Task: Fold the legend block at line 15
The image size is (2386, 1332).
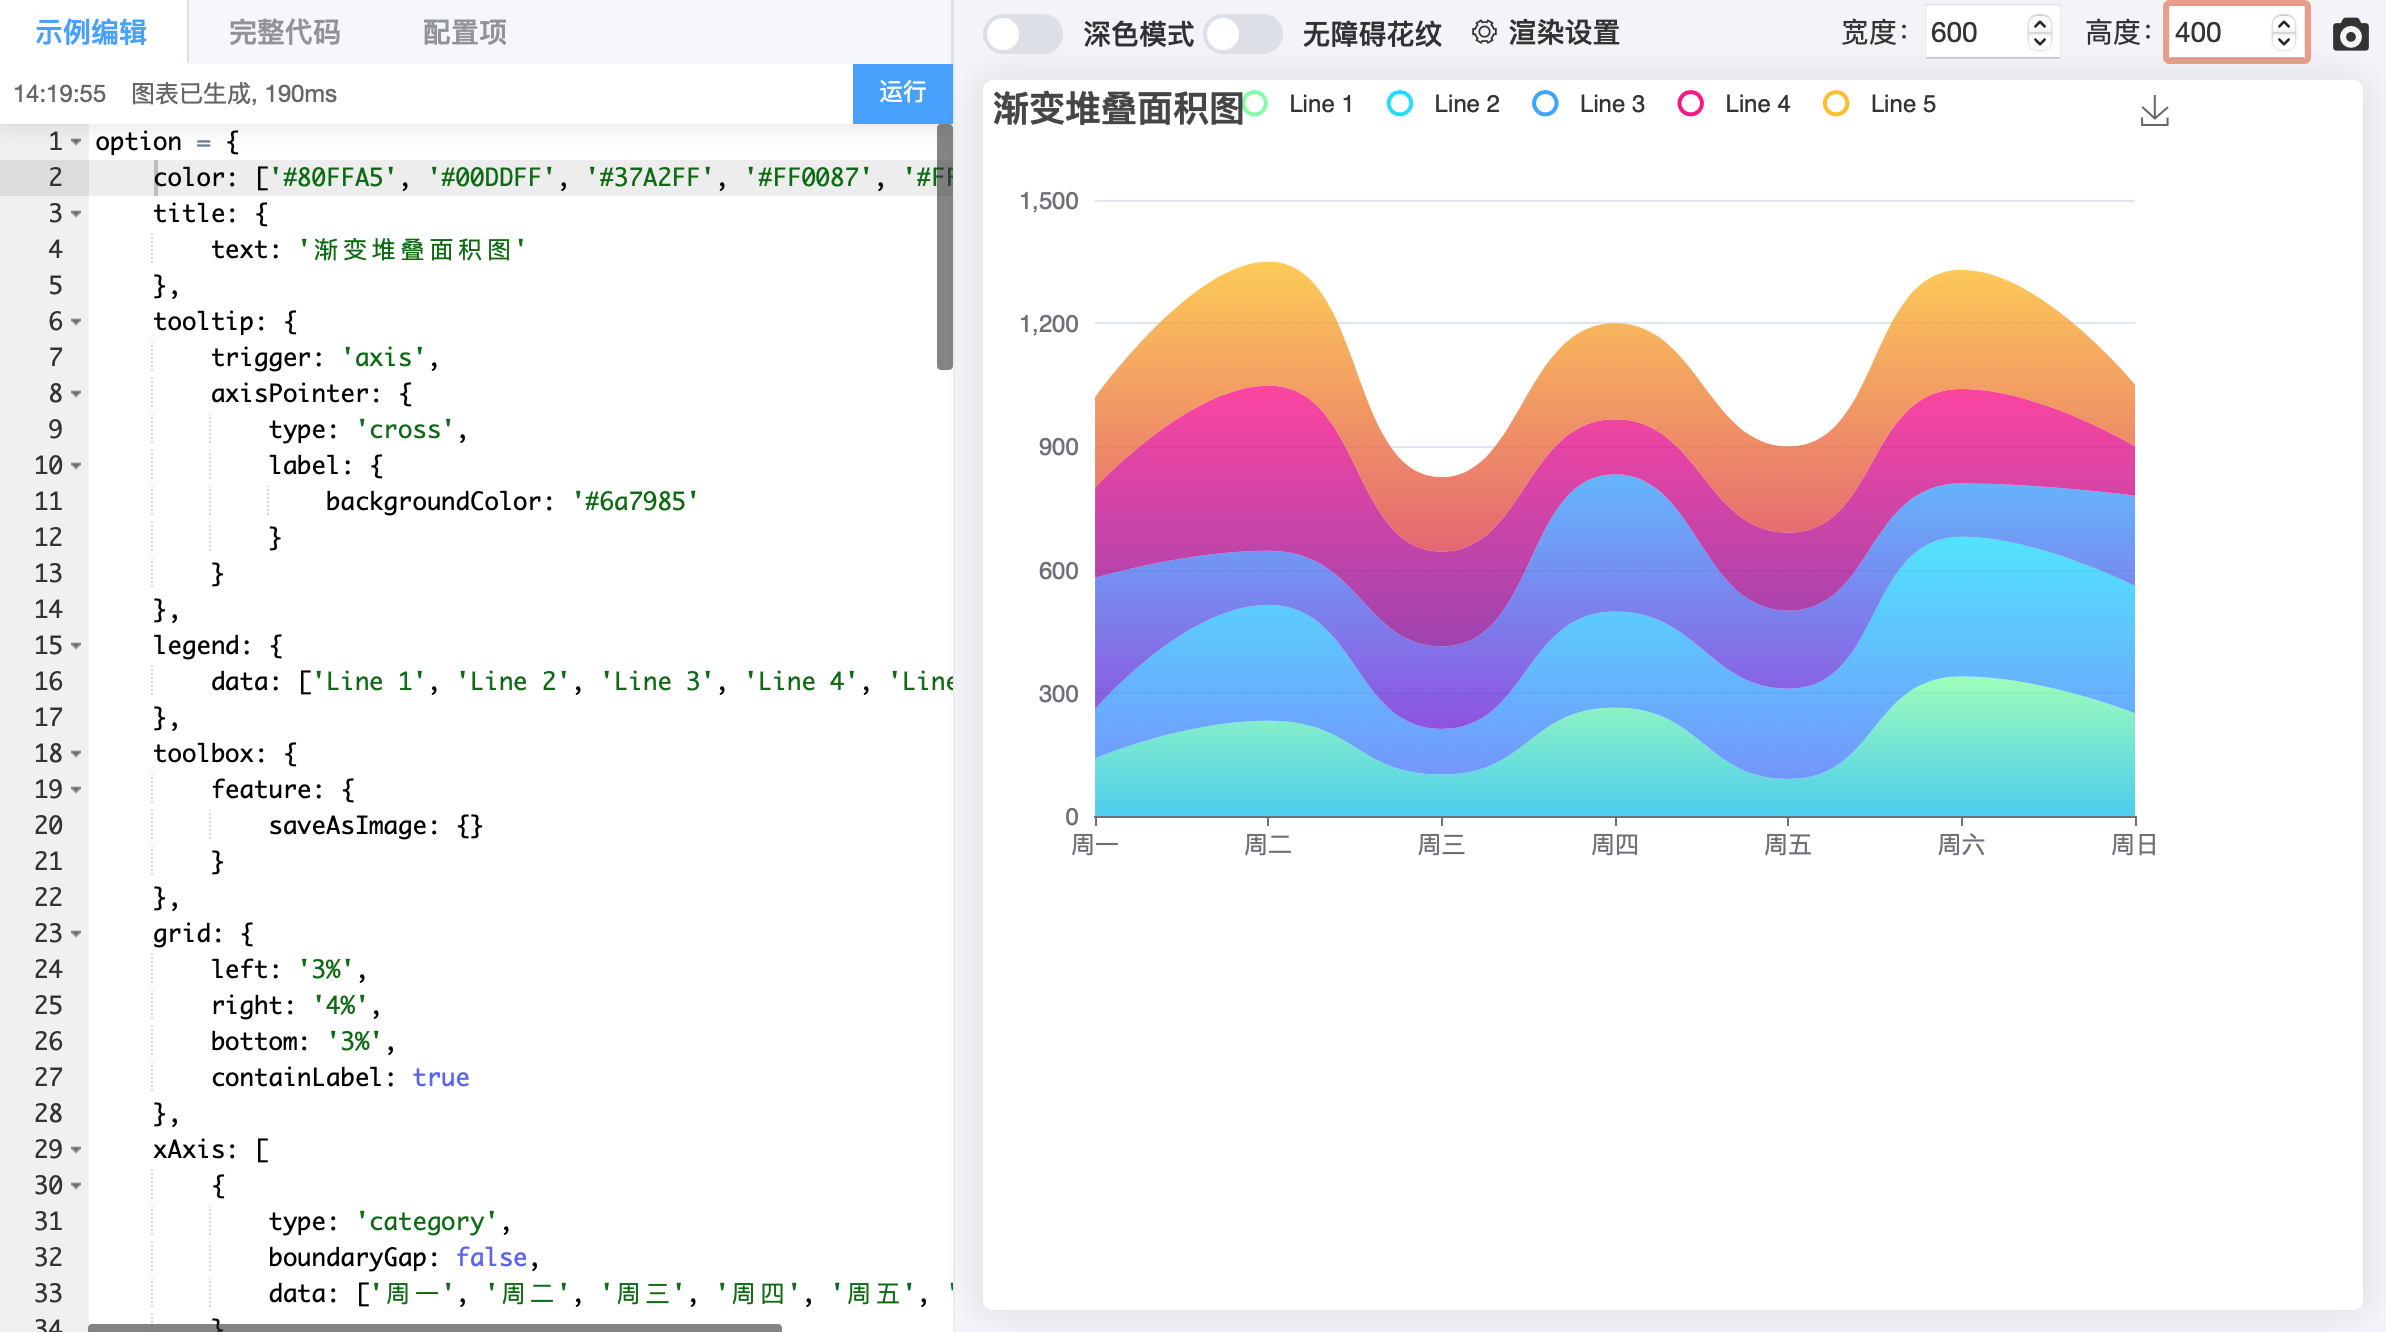Action: coord(76,646)
